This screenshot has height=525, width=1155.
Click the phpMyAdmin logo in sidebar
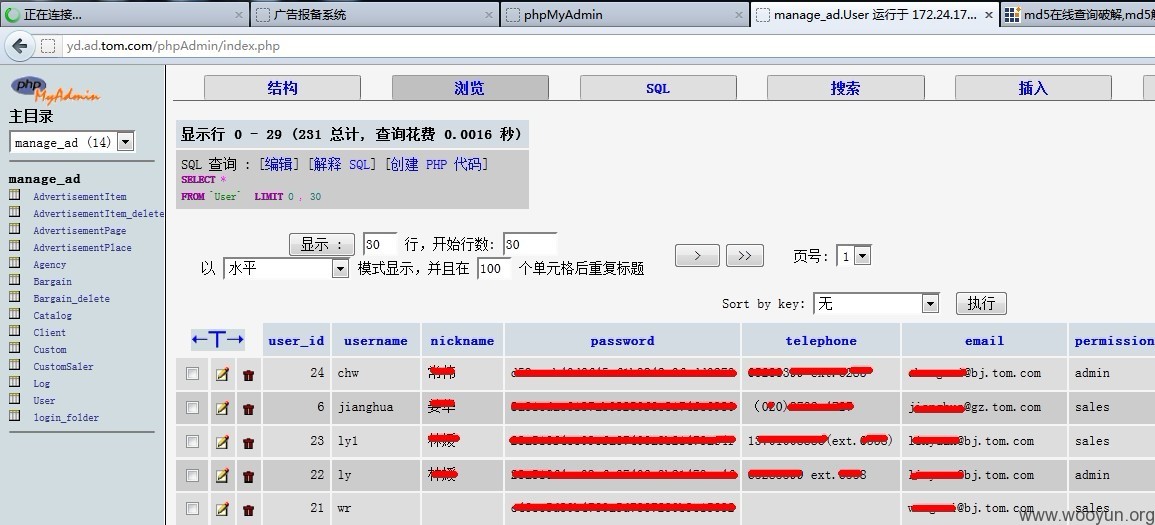(55, 89)
